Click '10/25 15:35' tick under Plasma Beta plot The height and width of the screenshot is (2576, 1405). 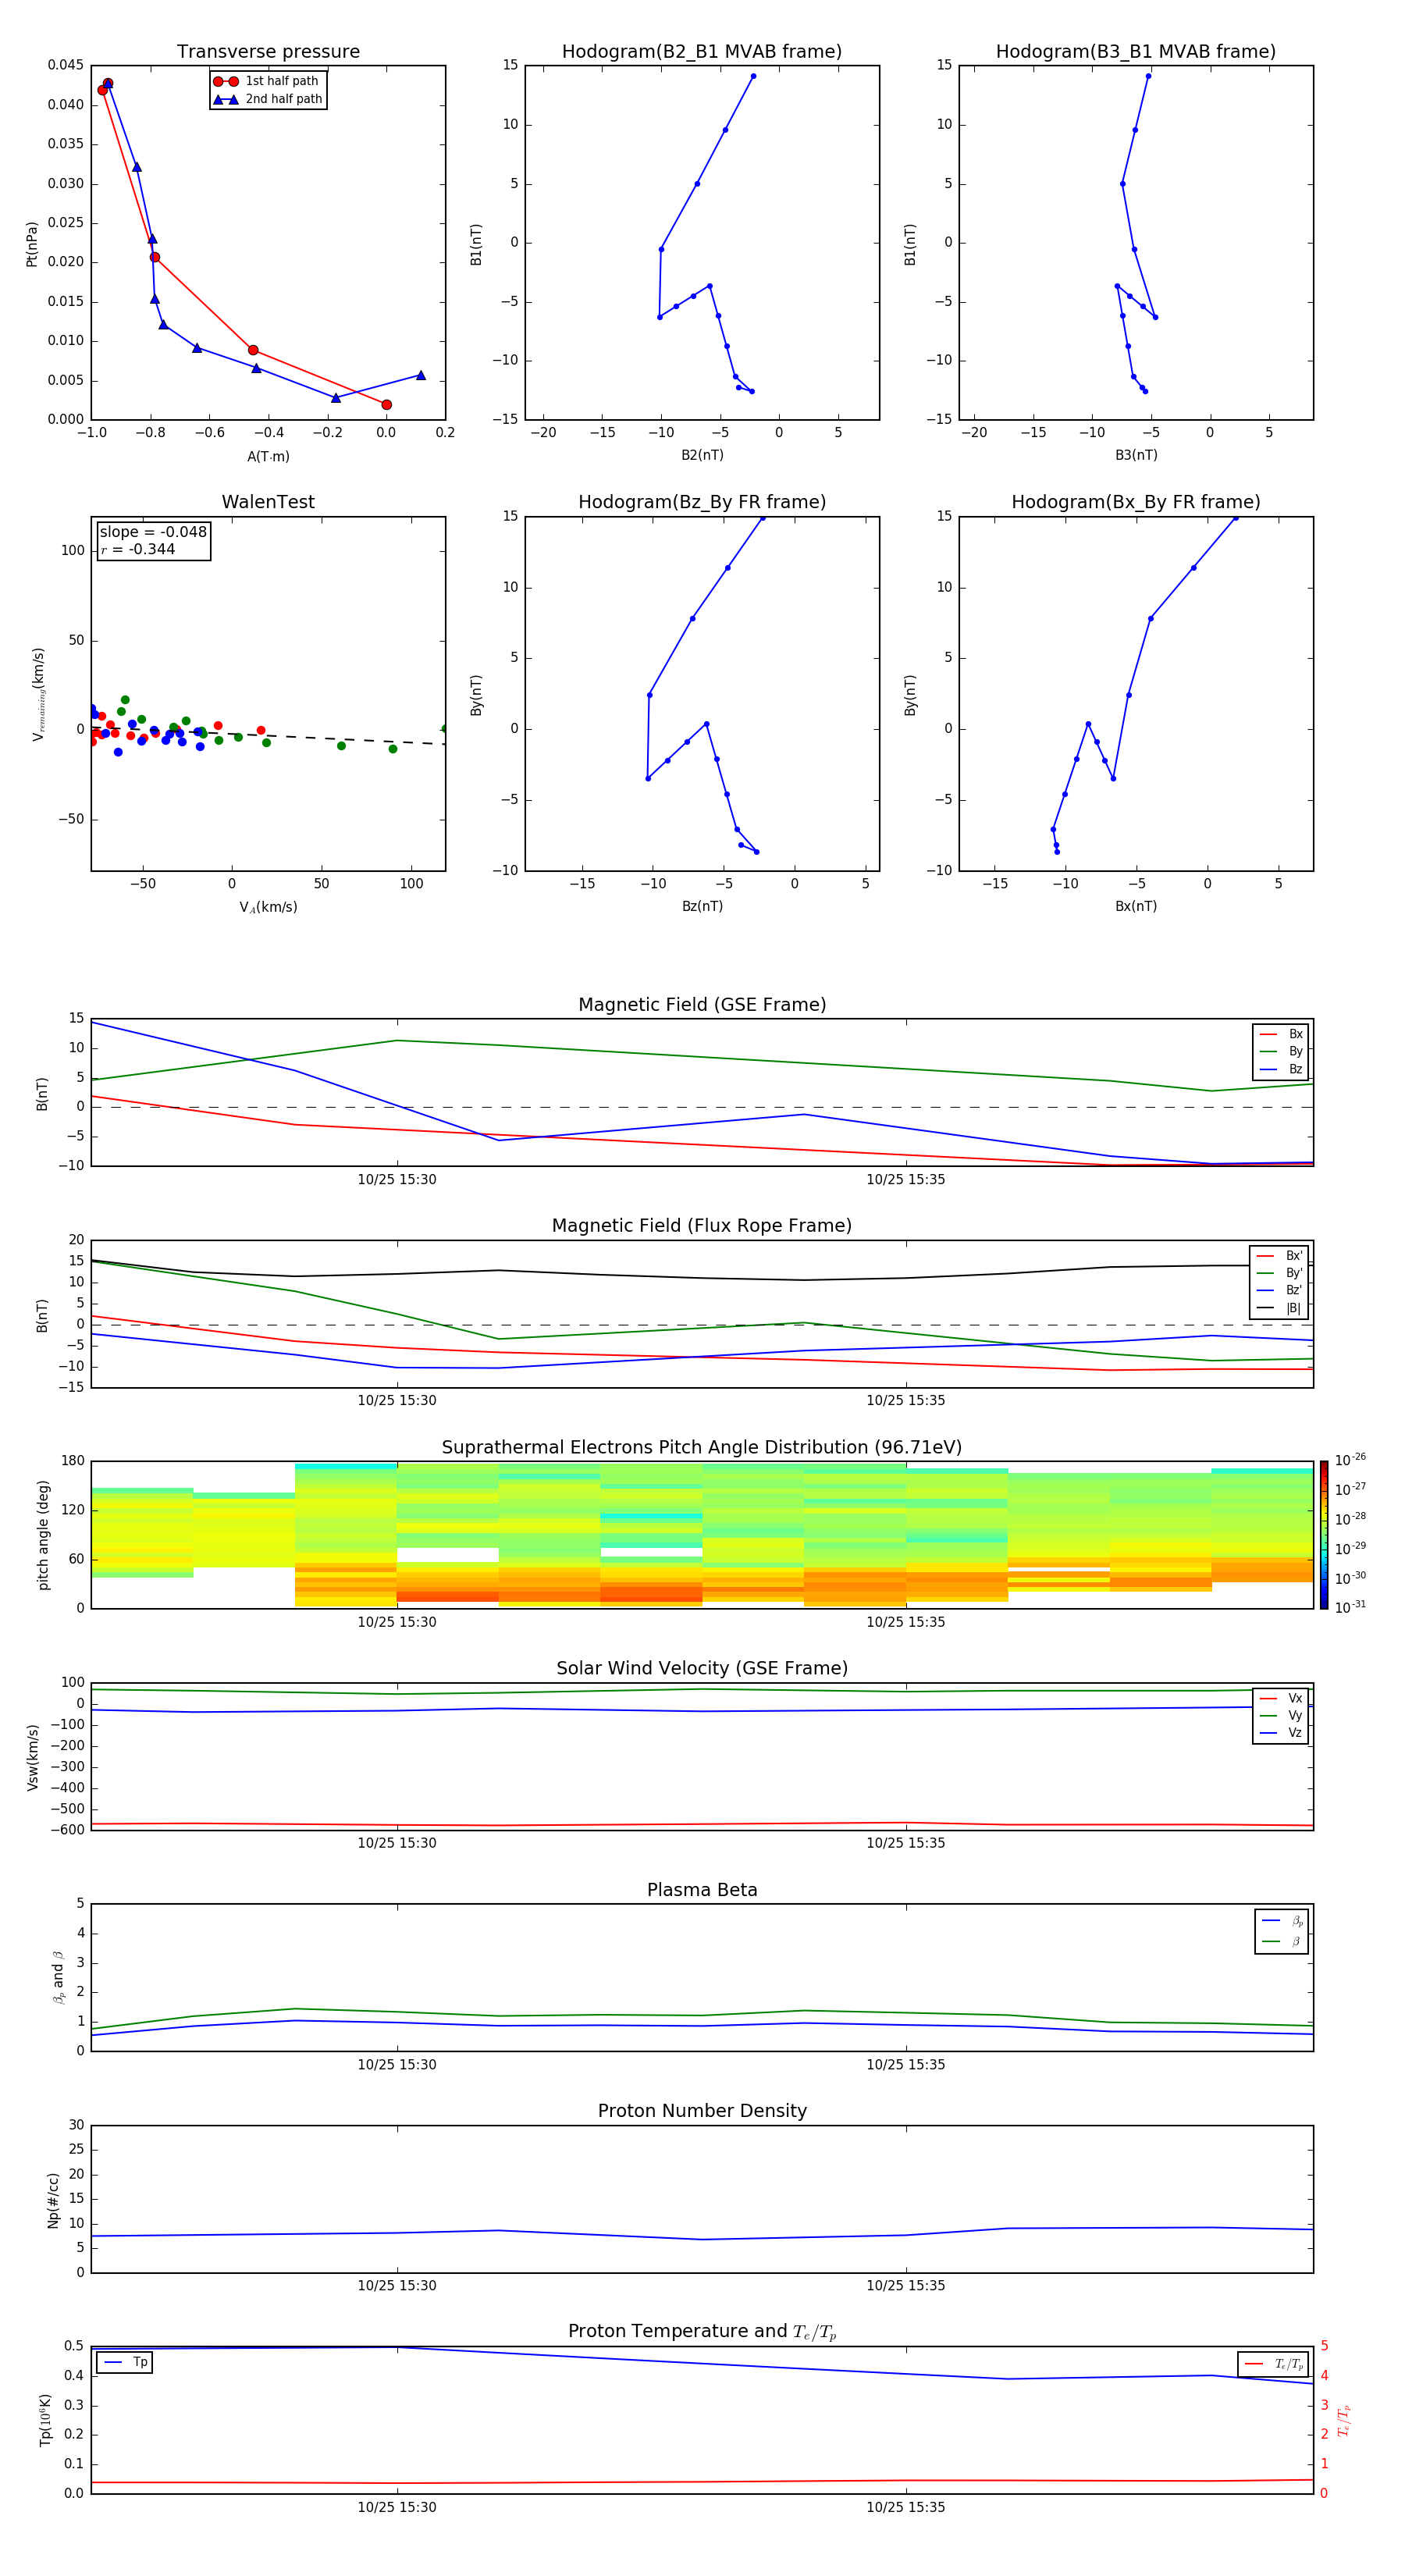(905, 2064)
